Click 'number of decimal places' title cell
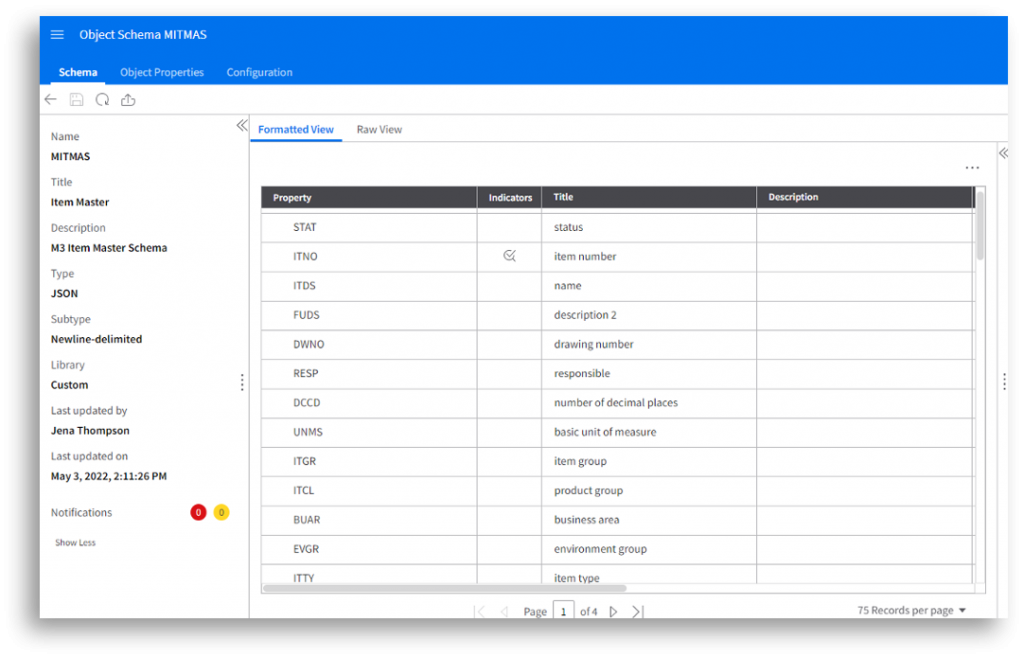 pyautogui.click(x=649, y=403)
